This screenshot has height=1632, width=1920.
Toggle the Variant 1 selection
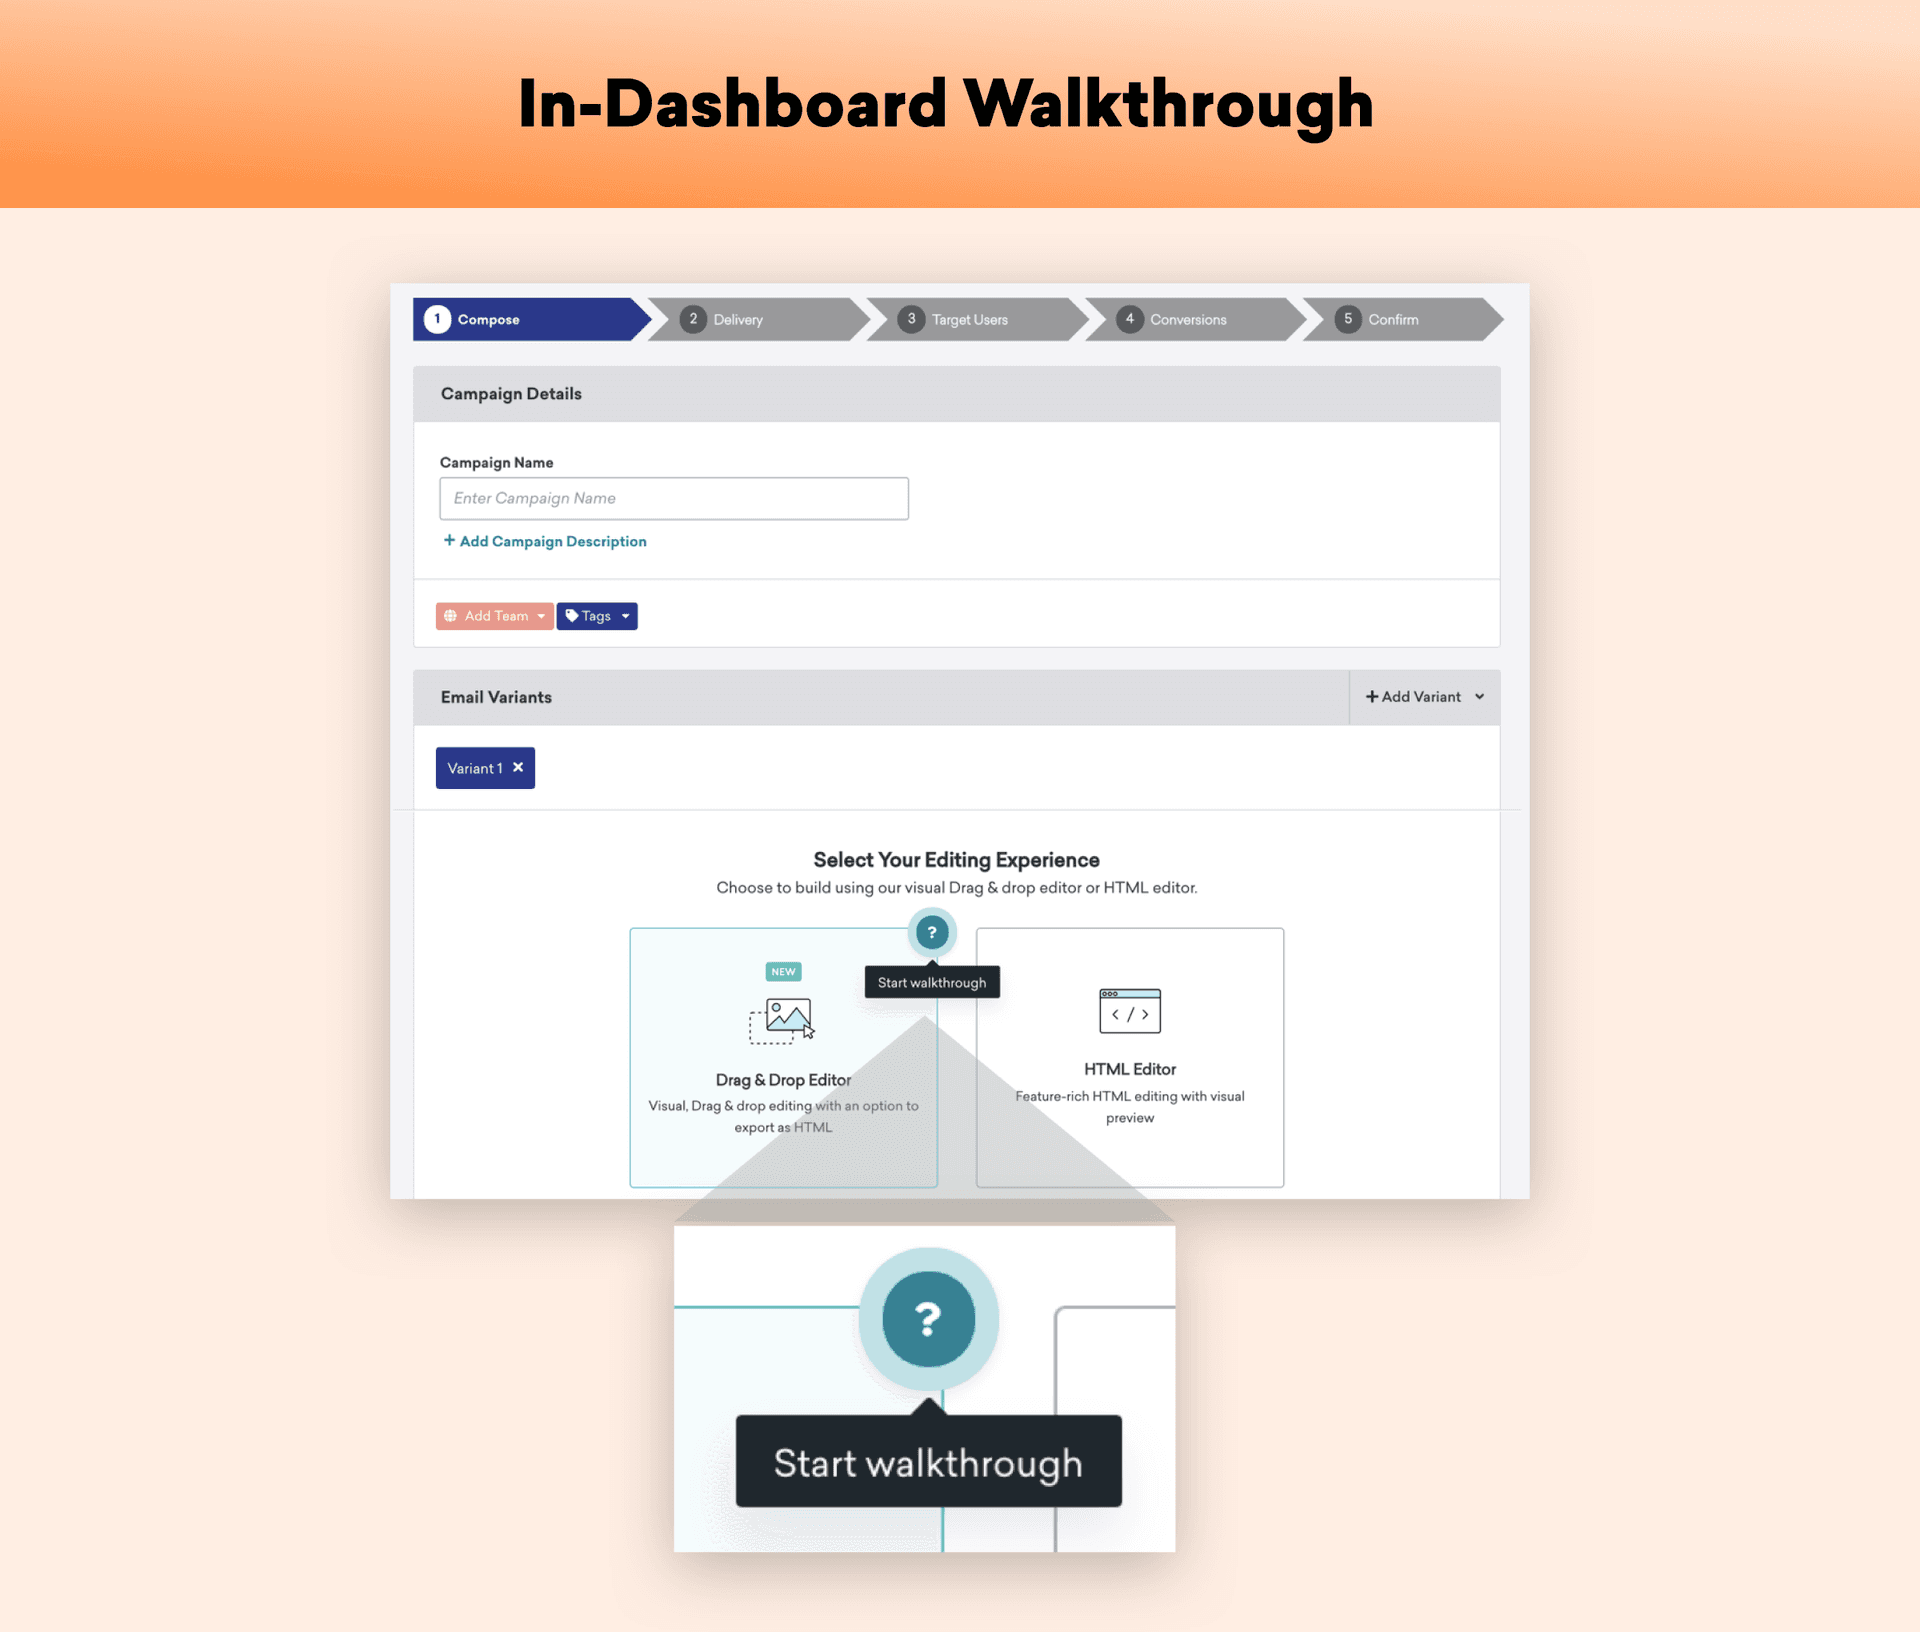[484, 766]
